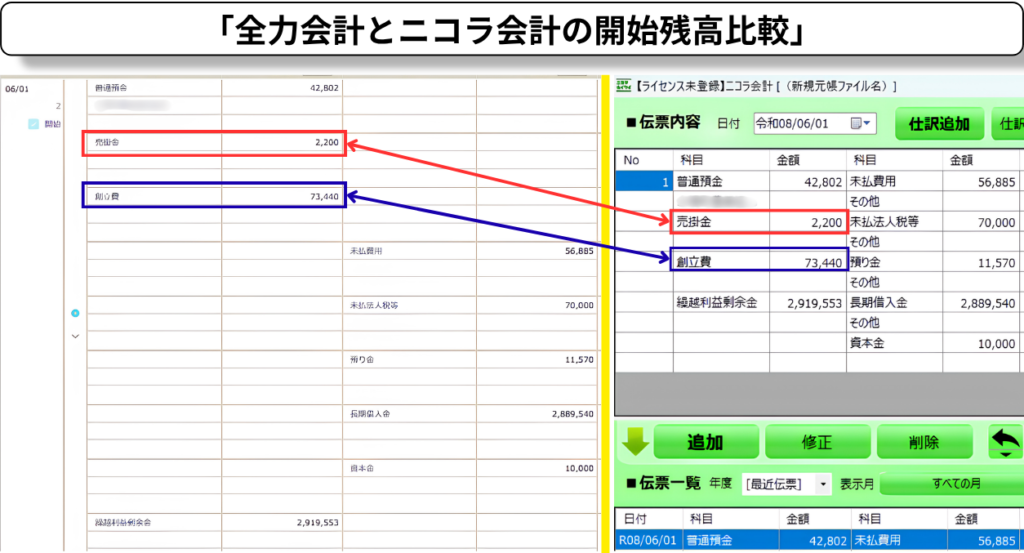Click 繰越利益剰余金 cell in Nikora table

(x=721, y=303)
